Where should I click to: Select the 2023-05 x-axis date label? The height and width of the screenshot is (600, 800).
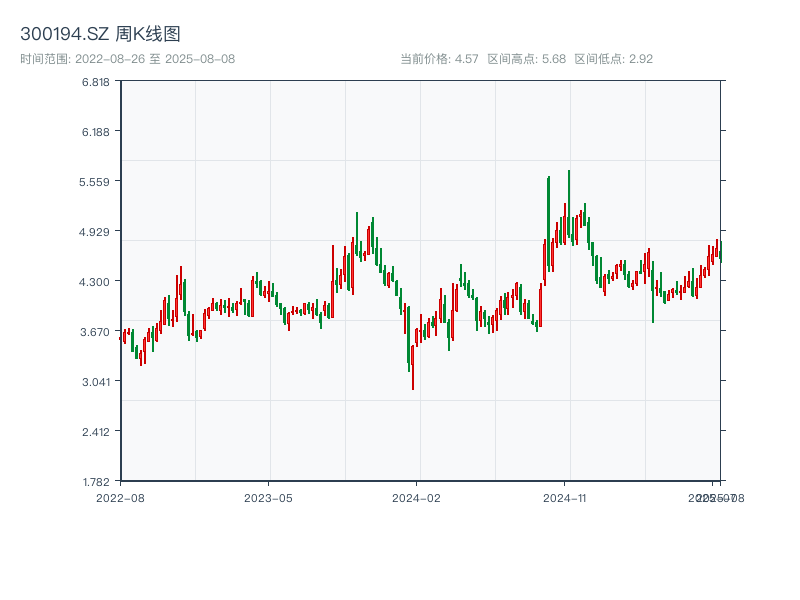tap(268, 497)
